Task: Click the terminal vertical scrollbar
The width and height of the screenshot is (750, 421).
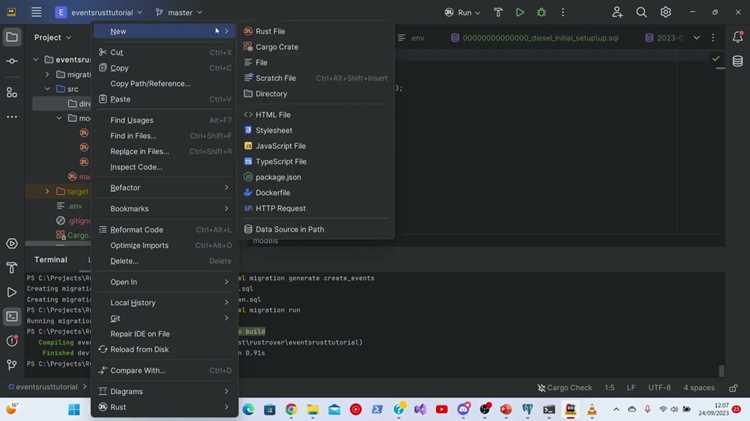Action: [721, 370]
